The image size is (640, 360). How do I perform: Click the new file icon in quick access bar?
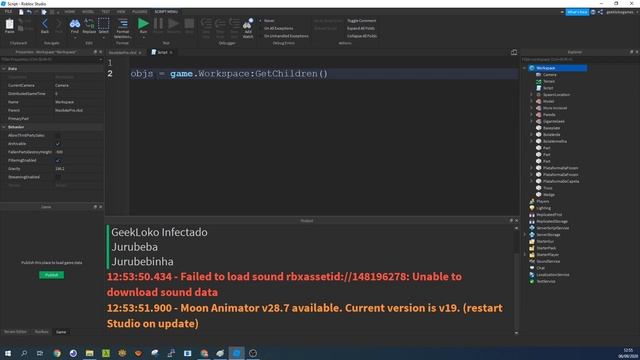[x=21, y=12]
